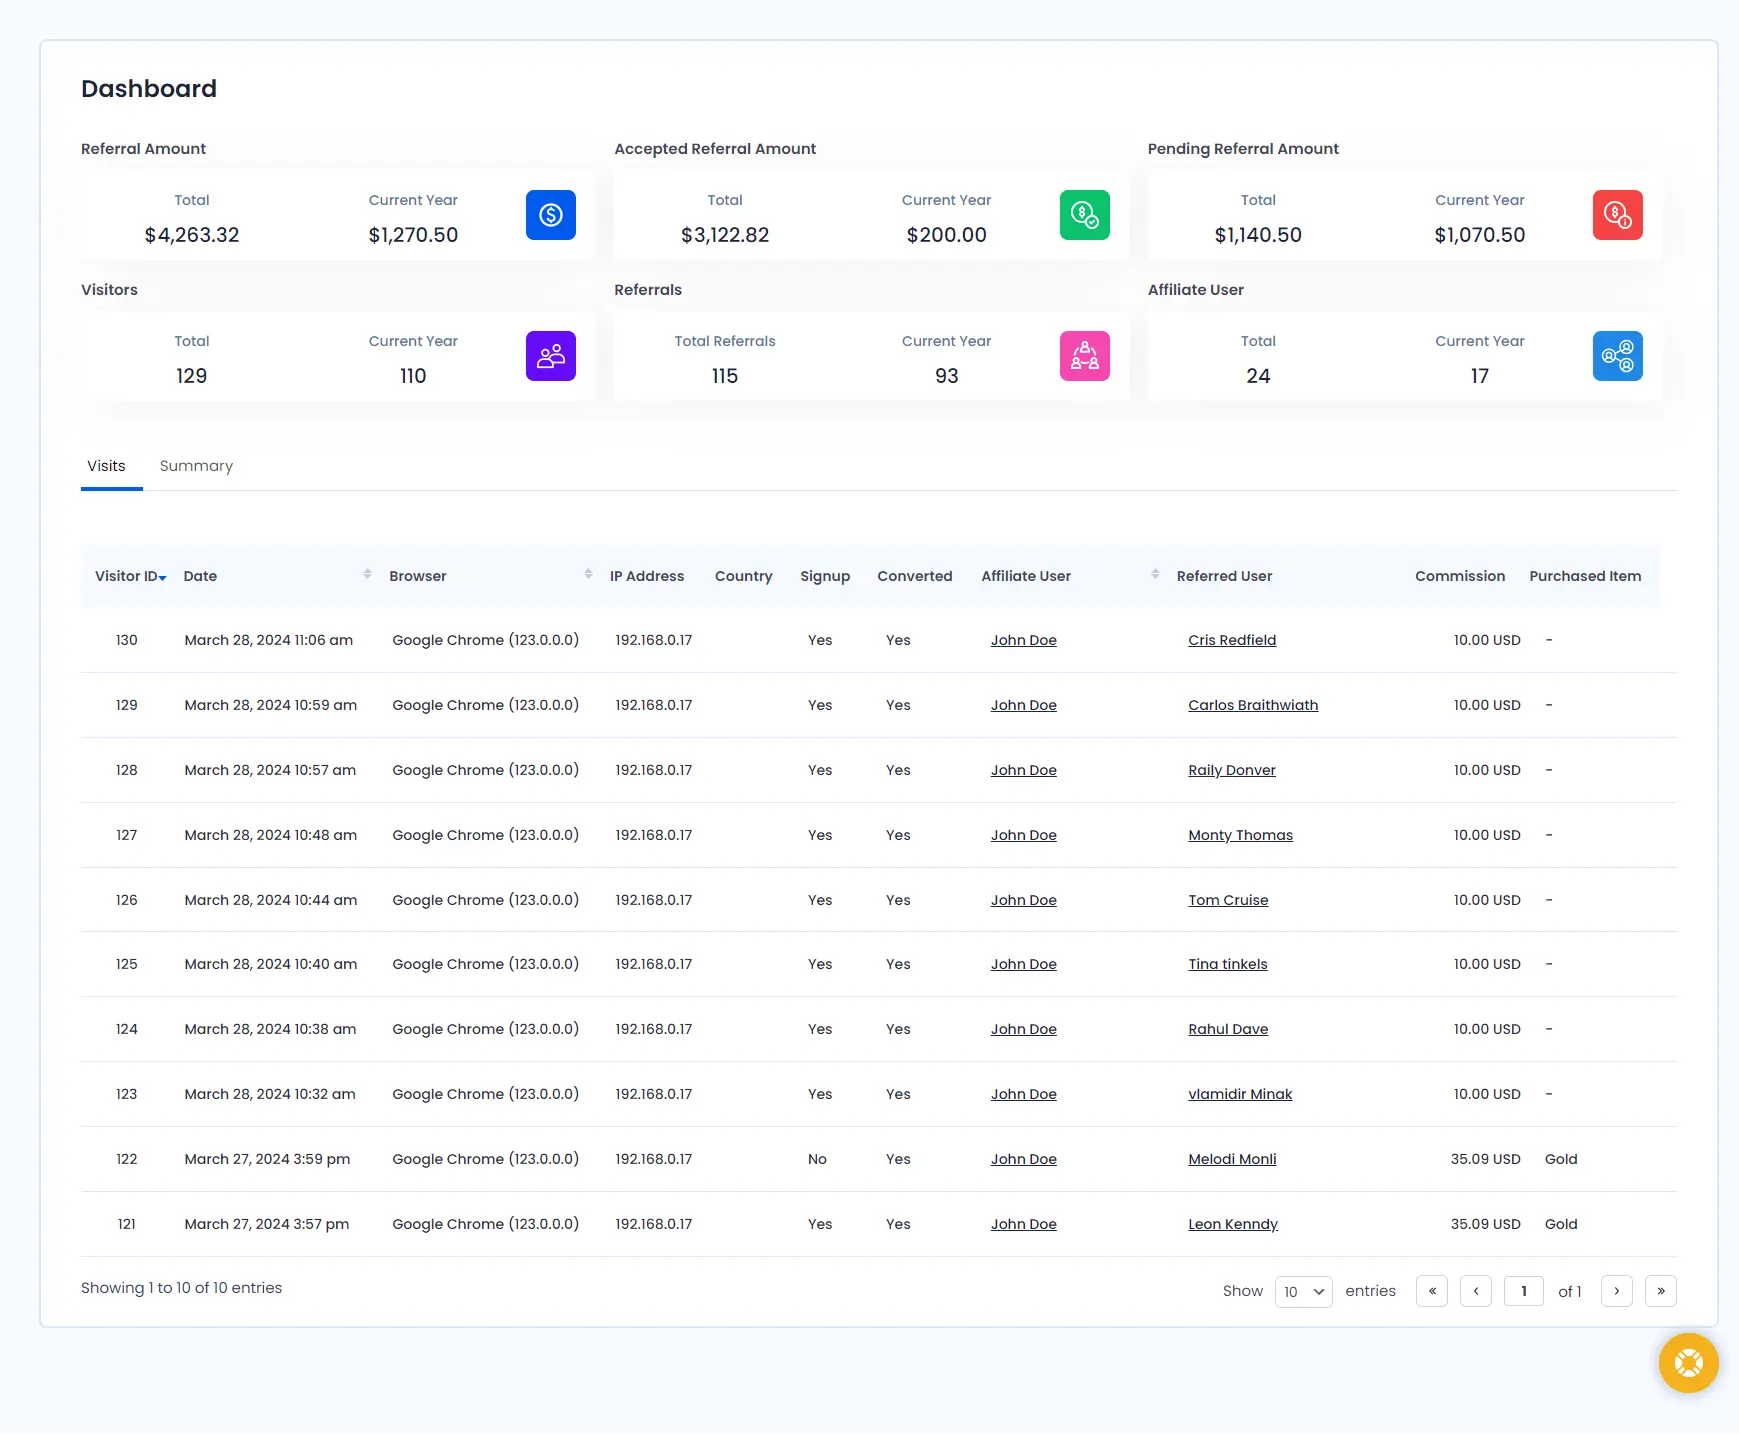Go to the next page arrow
This screenshot has height=1434, width=1739.
coord(1616,1291)
